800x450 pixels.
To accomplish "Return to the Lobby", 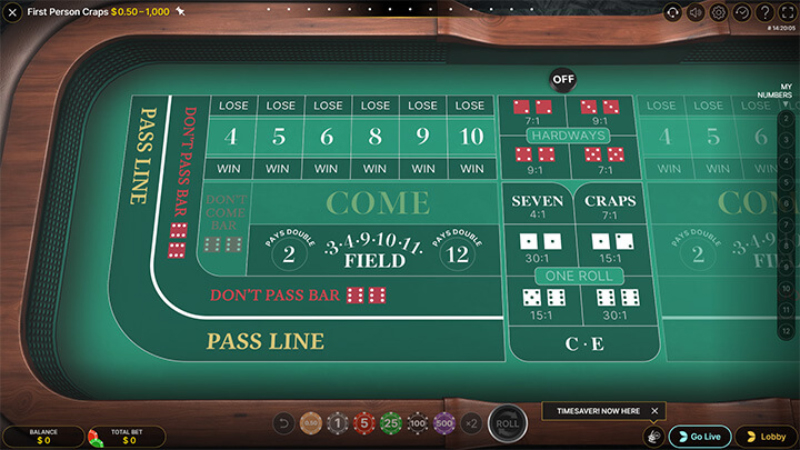I will [x=766, y=436].
